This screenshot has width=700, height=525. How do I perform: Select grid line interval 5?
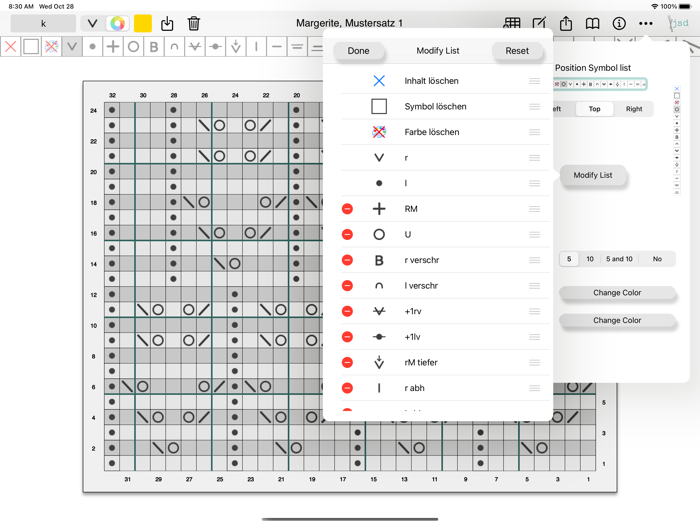pos(569,259)
